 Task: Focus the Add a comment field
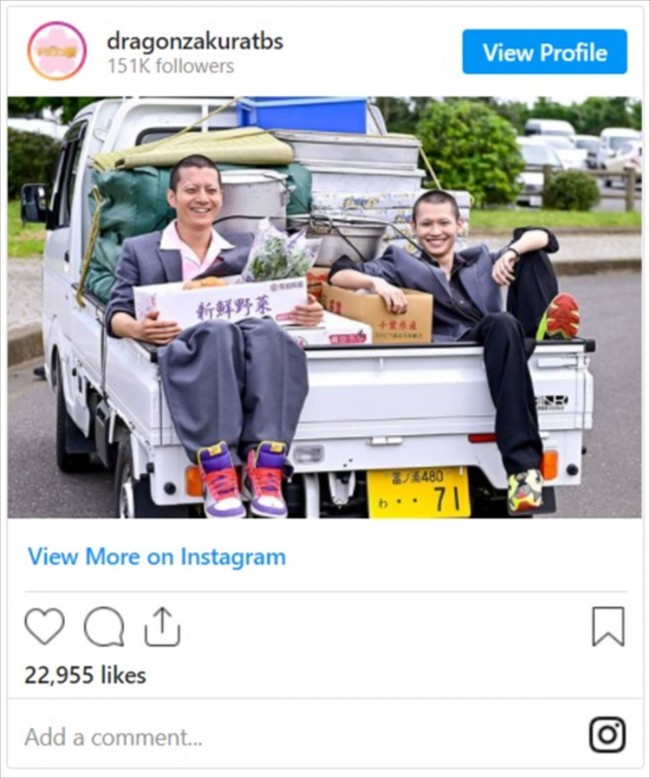(298, 737)
